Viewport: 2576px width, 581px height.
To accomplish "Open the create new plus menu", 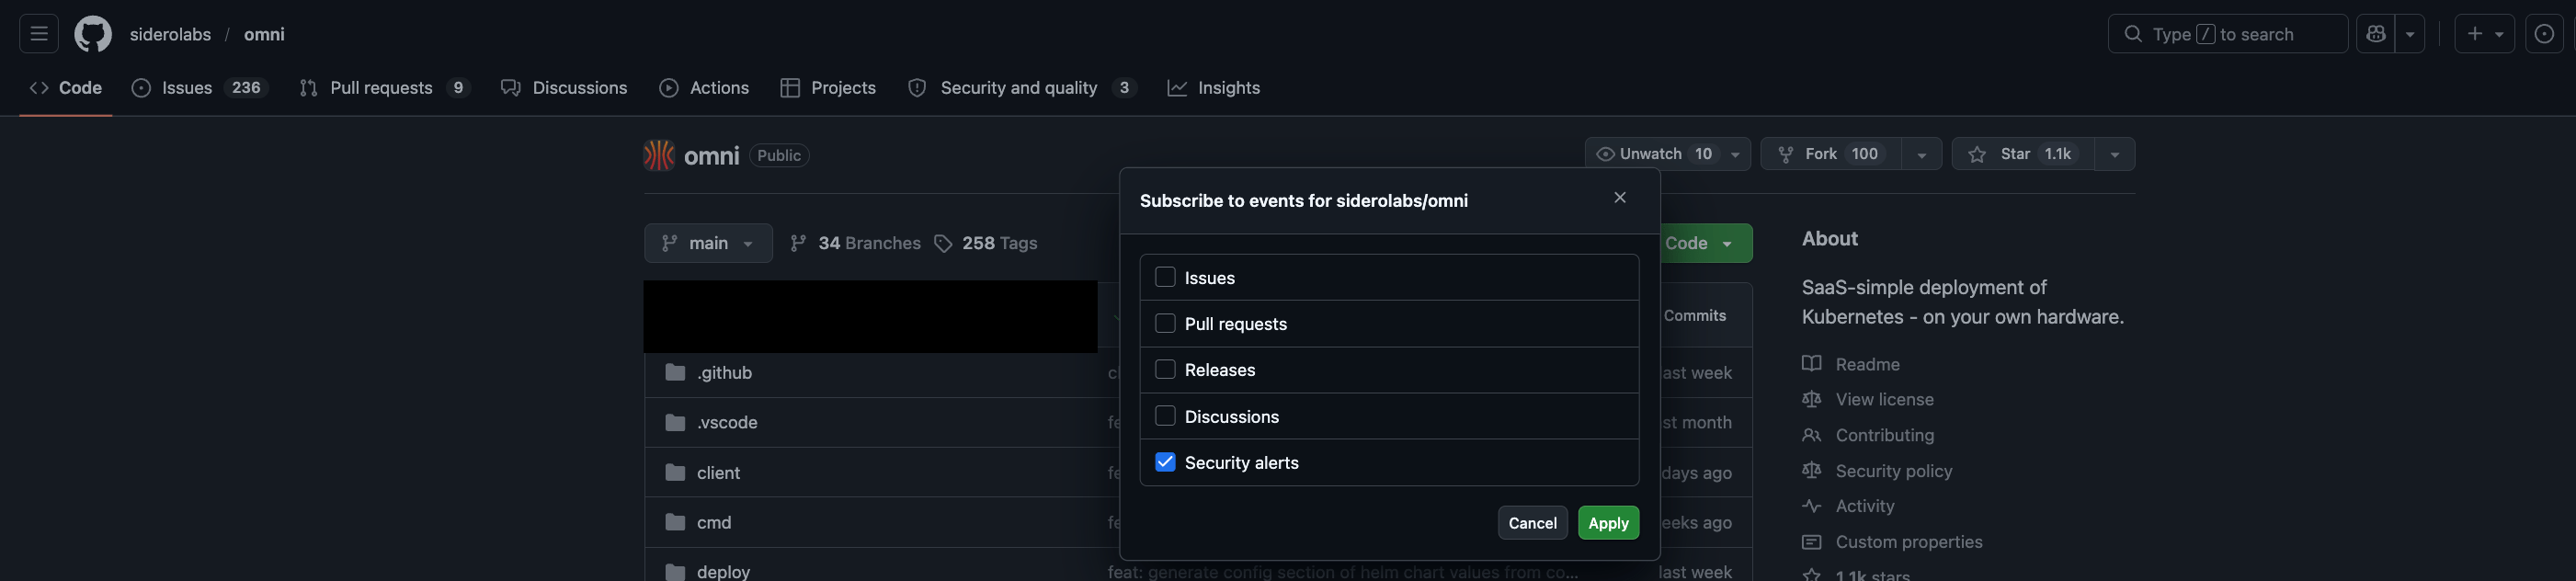I will tap(2485, 34).
